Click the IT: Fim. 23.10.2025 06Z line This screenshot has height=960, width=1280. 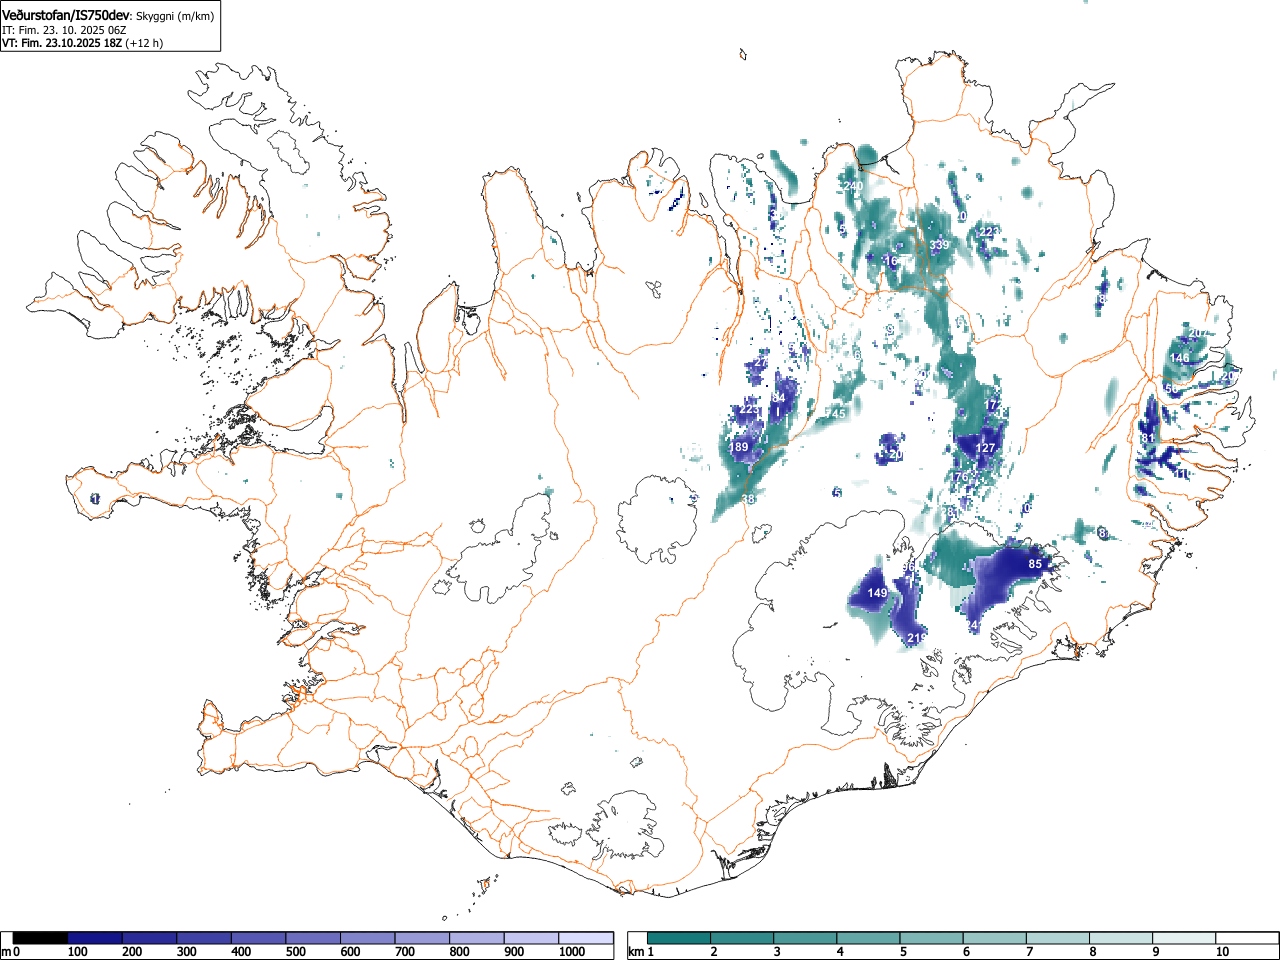pos(64,30)
